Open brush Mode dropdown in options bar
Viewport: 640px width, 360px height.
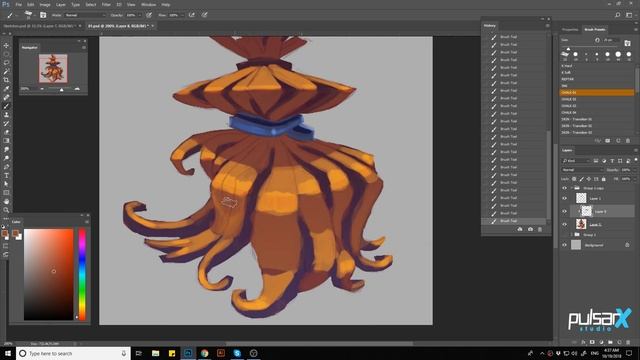click(x=84, y=15)
